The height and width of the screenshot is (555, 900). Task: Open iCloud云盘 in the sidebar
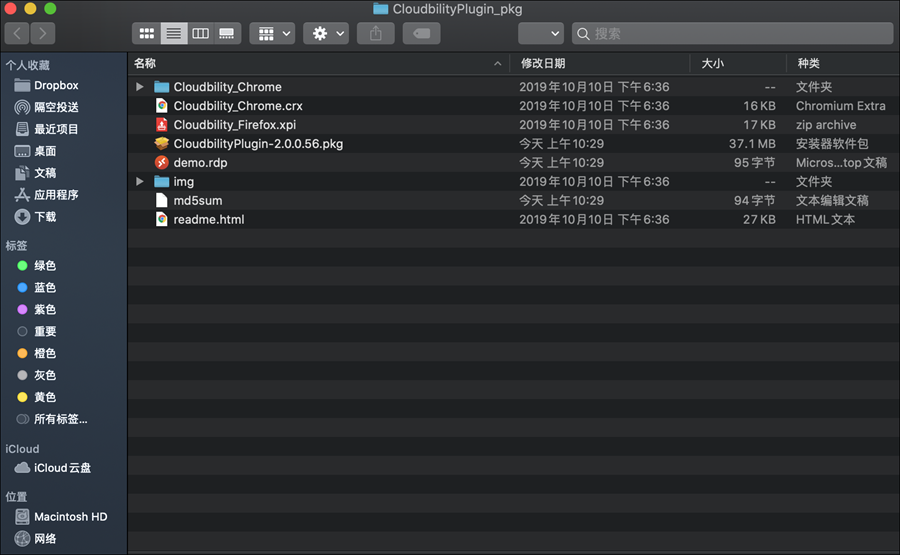pyautogui.click(x=63, y=468)
